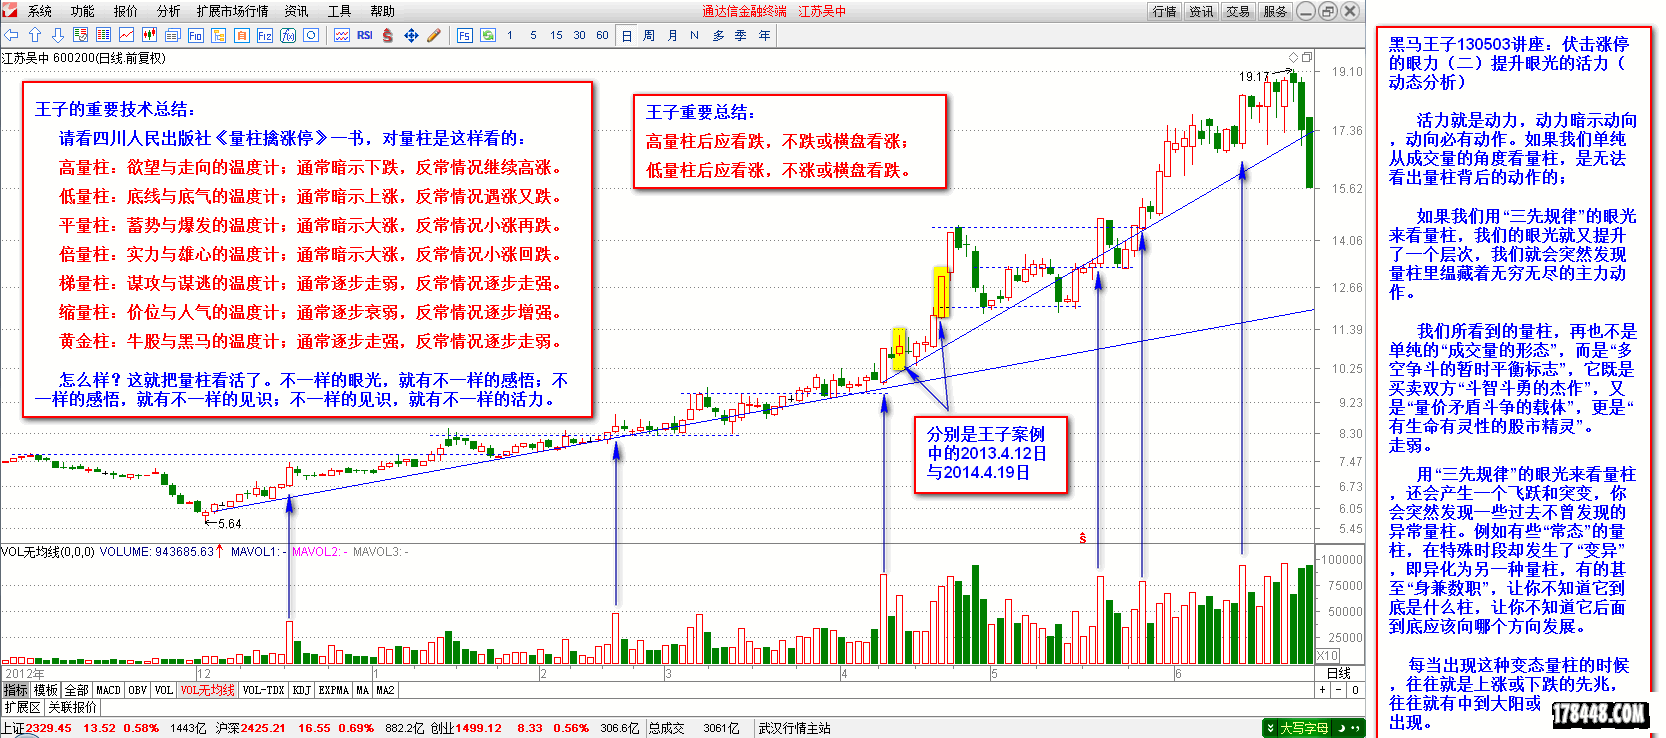Click the multi-window pages icon in toolbar
This screenshot has height=738, width=1666.
coord(172,35)
